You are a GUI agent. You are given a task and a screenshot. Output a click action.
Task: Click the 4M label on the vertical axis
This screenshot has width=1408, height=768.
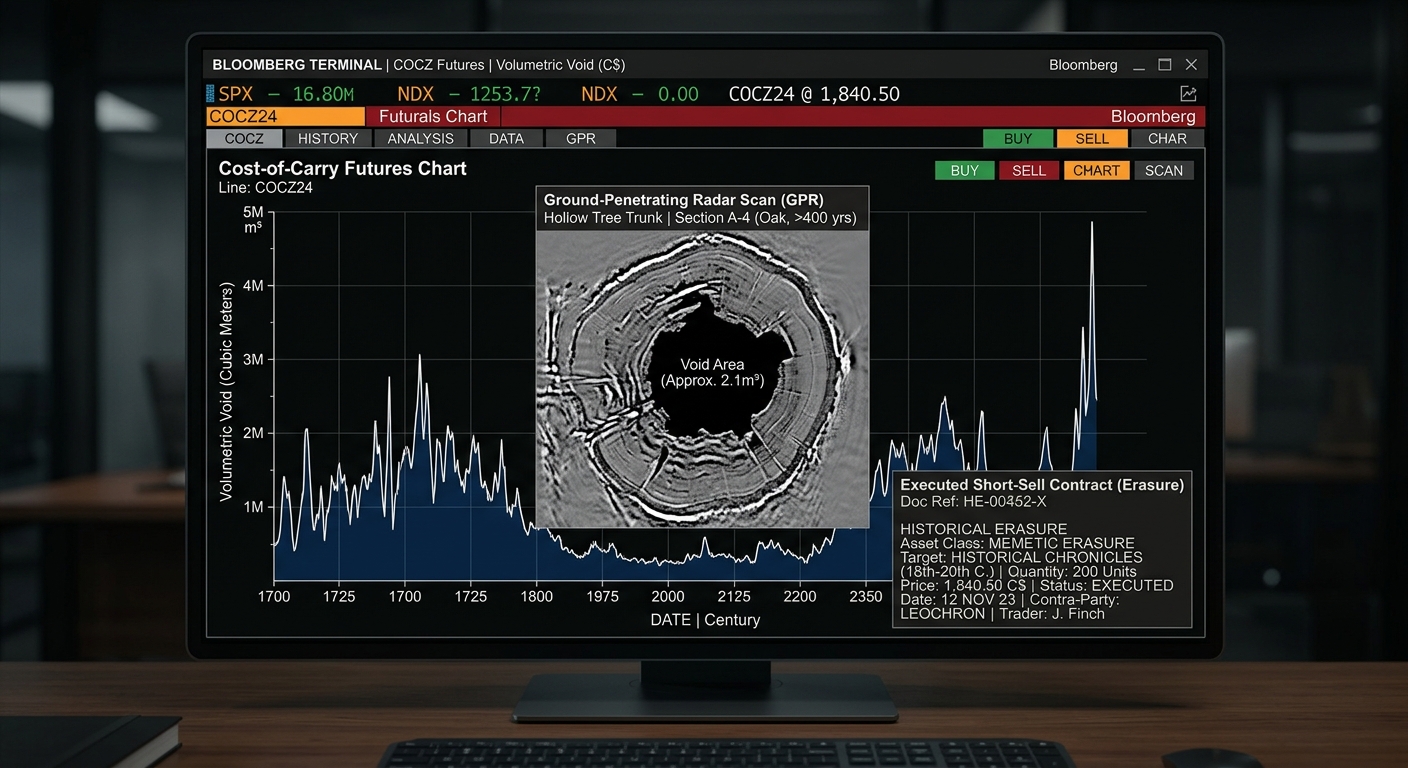253,286
